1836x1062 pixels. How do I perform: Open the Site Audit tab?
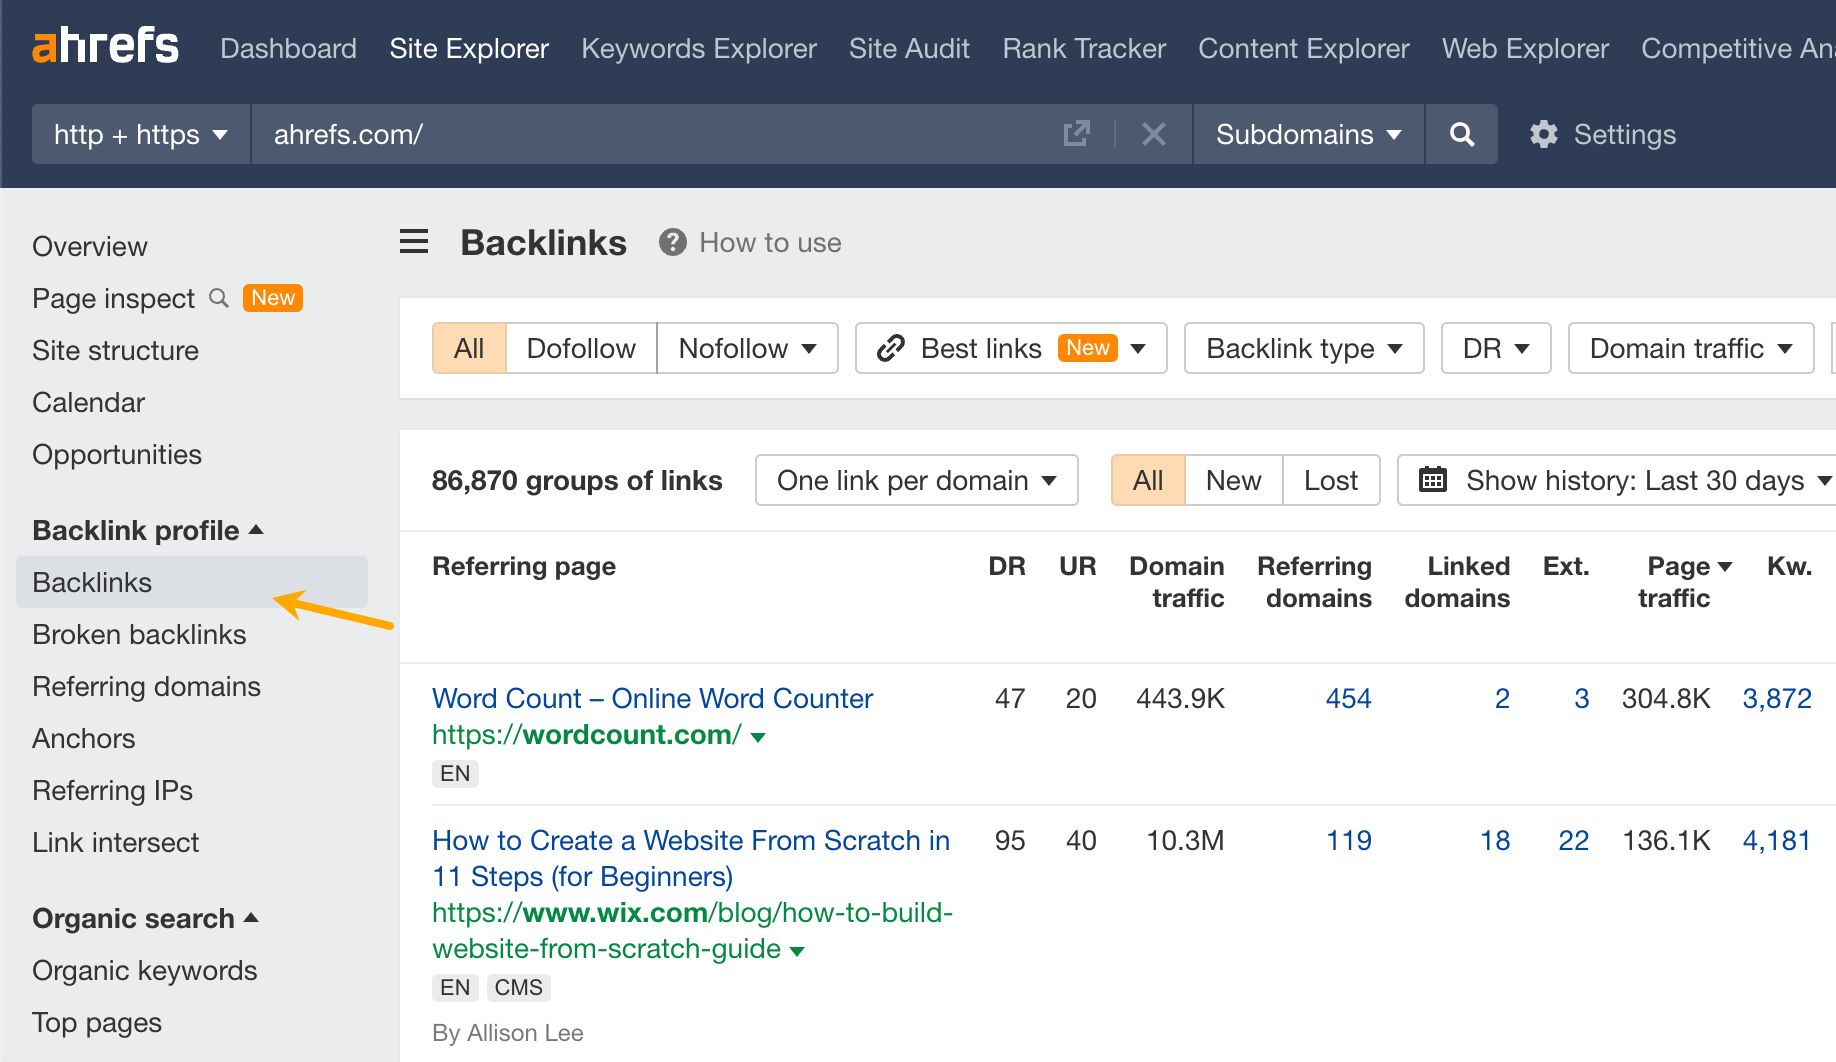908,48
